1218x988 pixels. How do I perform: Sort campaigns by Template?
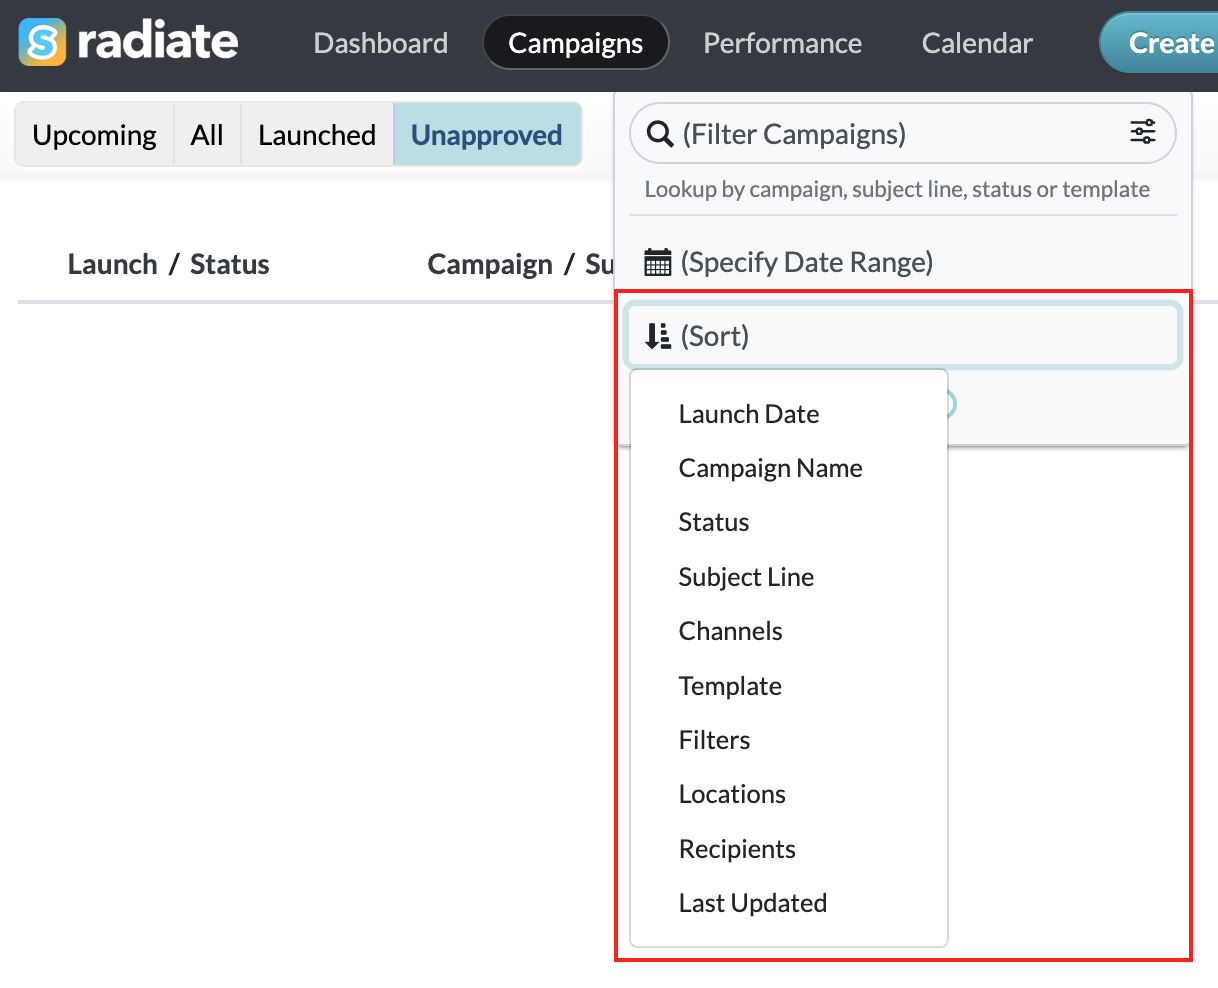point(730,686)
